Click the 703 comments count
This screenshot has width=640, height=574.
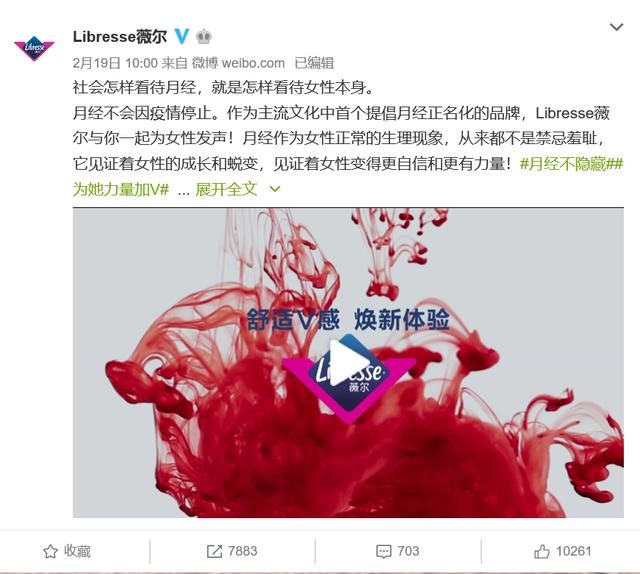click(408, 551)
